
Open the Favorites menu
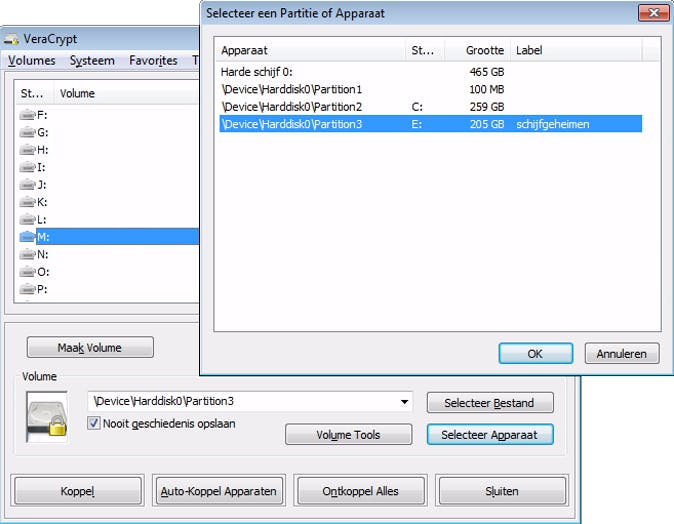[153, 61]
